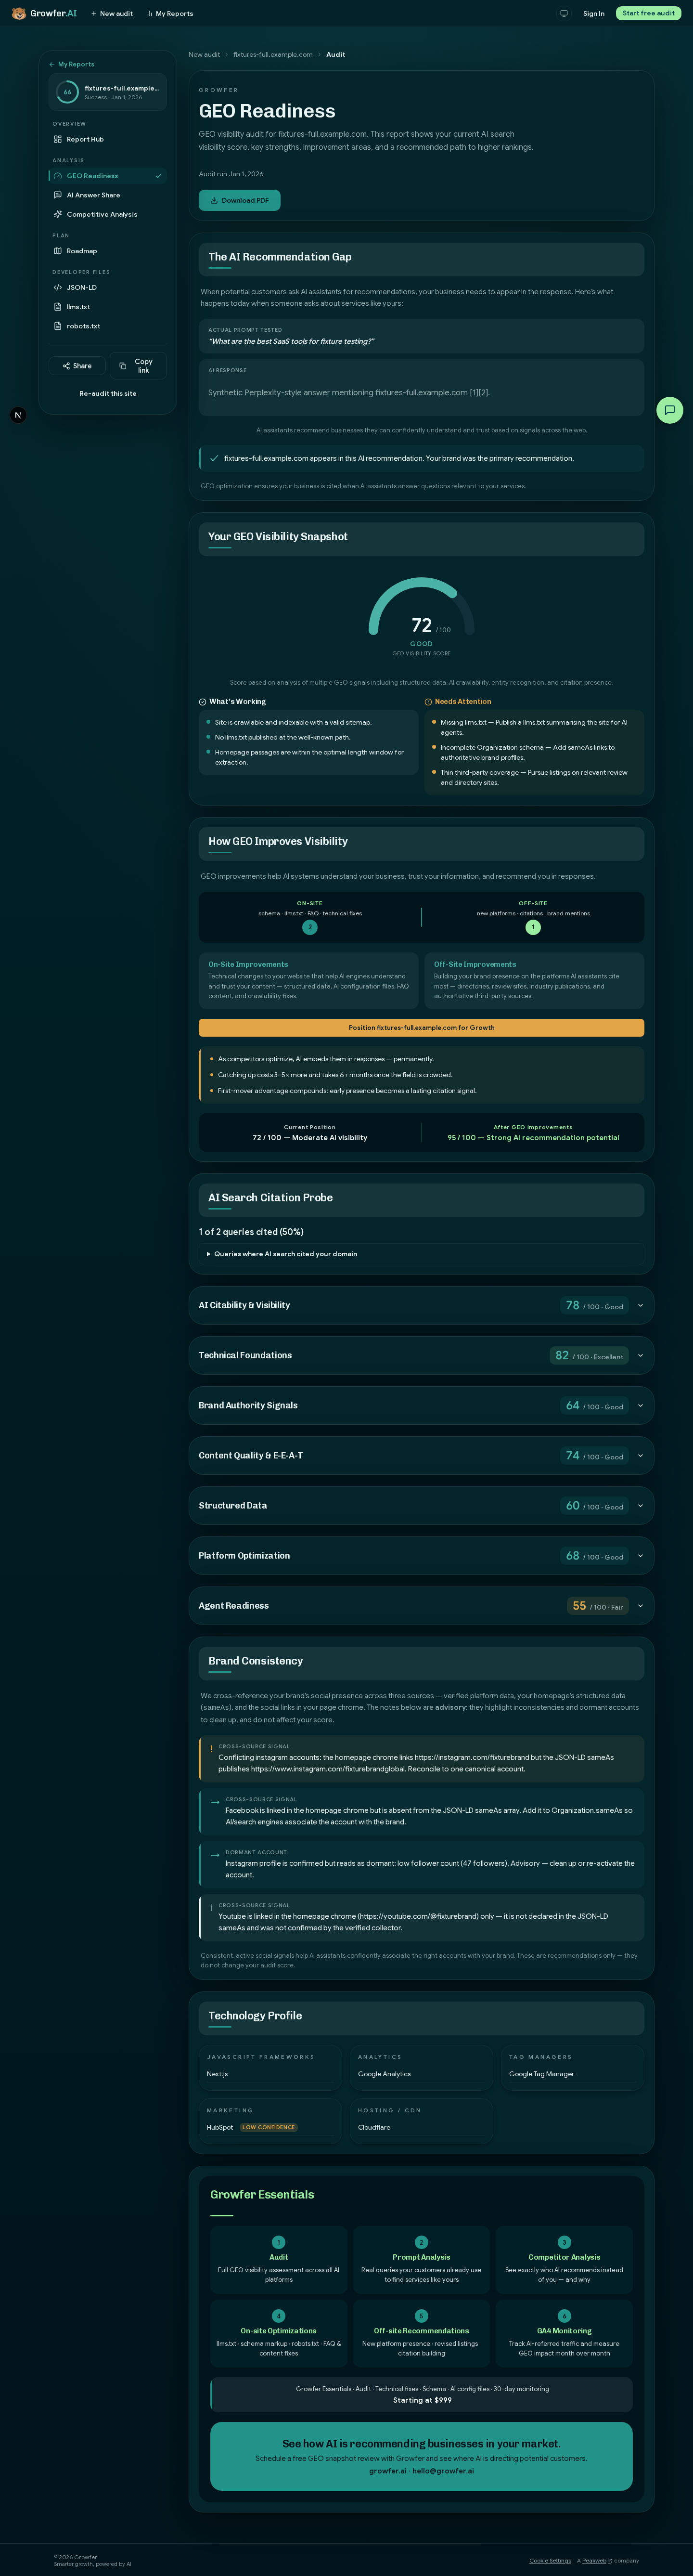This screenshot has width=693, height=2576.
Task: Click the Off-Site step circle numbered 1
Action: pos(533,927)
